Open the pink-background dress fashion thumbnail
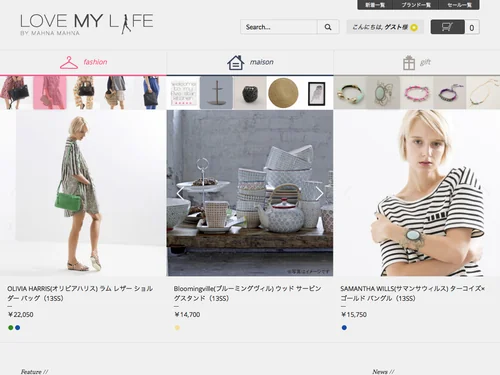This screenshot has width=500, height=375. [50, 93]
